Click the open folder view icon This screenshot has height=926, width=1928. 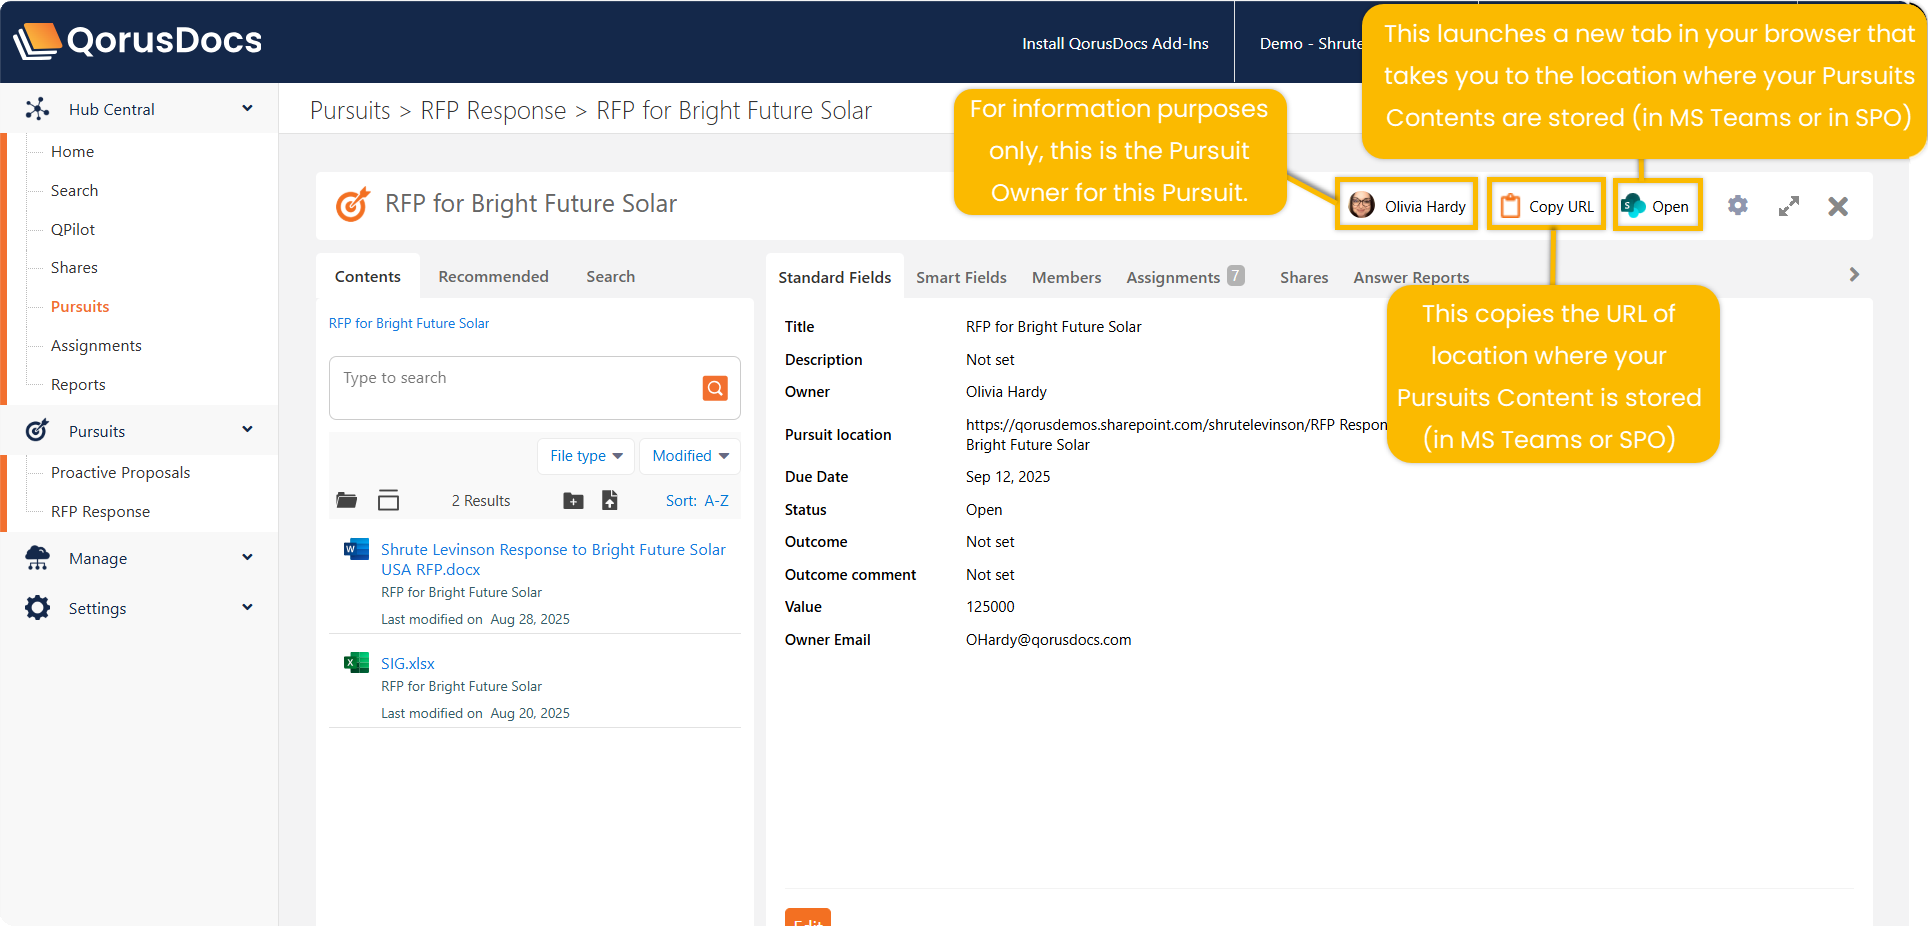(347, 500)
